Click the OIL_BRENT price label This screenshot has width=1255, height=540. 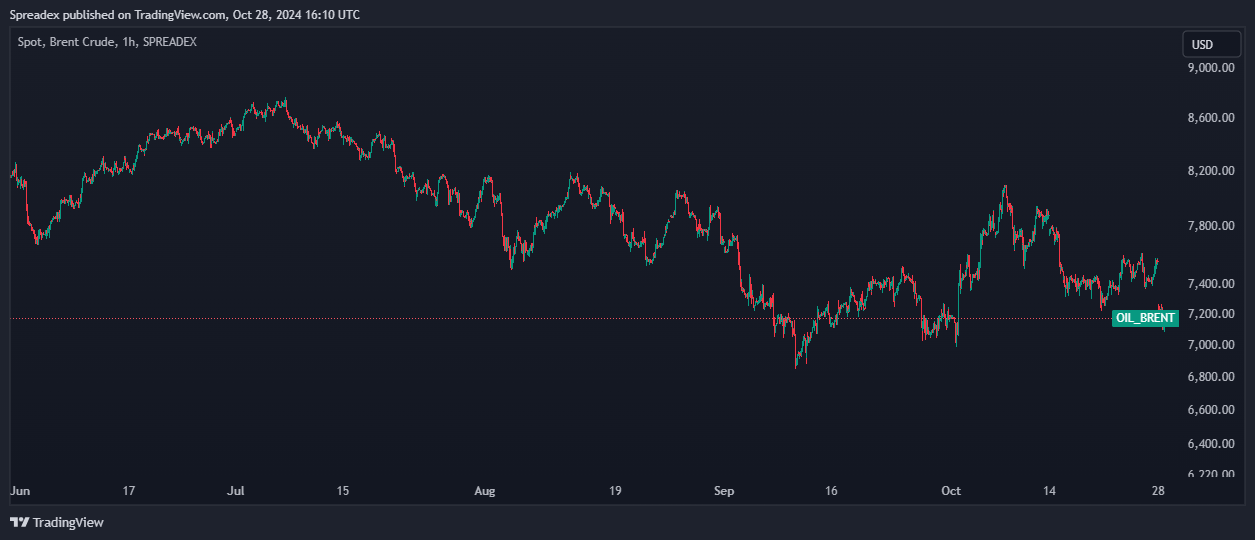pyautogui.click(x=1146, y=318)
